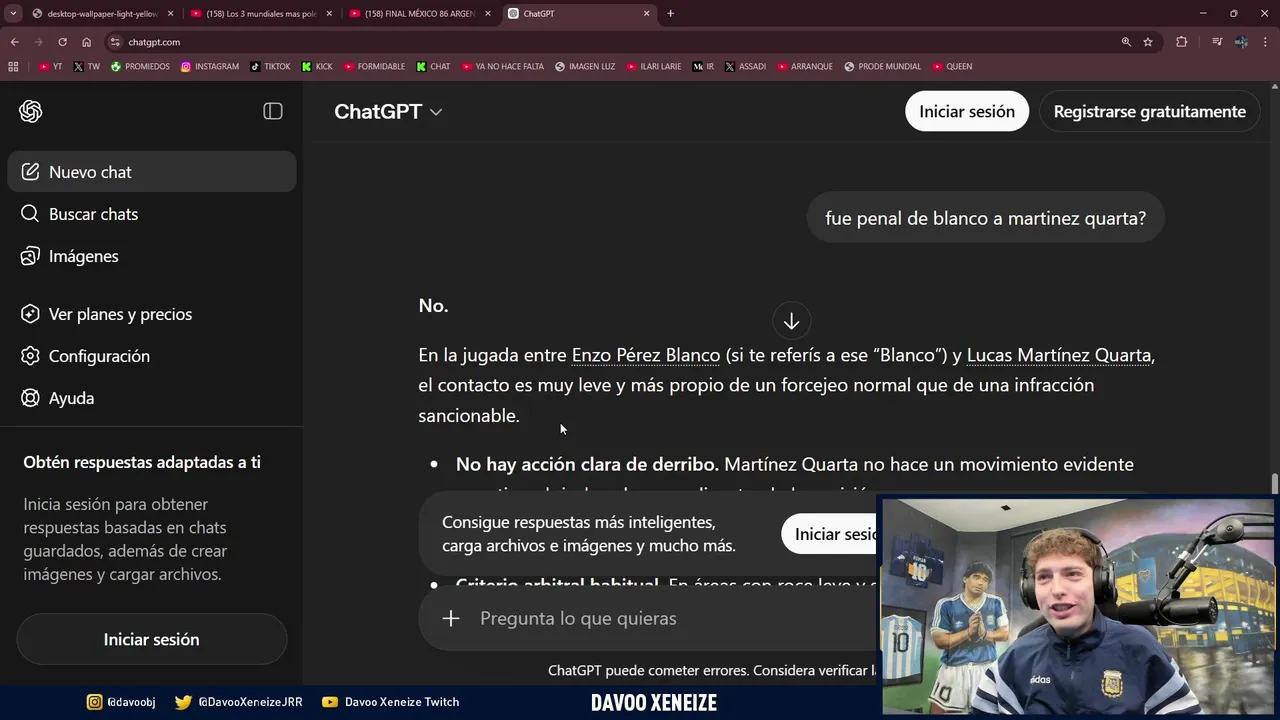Reload the page
1280x720 pixels.
(x=62, y=42)
